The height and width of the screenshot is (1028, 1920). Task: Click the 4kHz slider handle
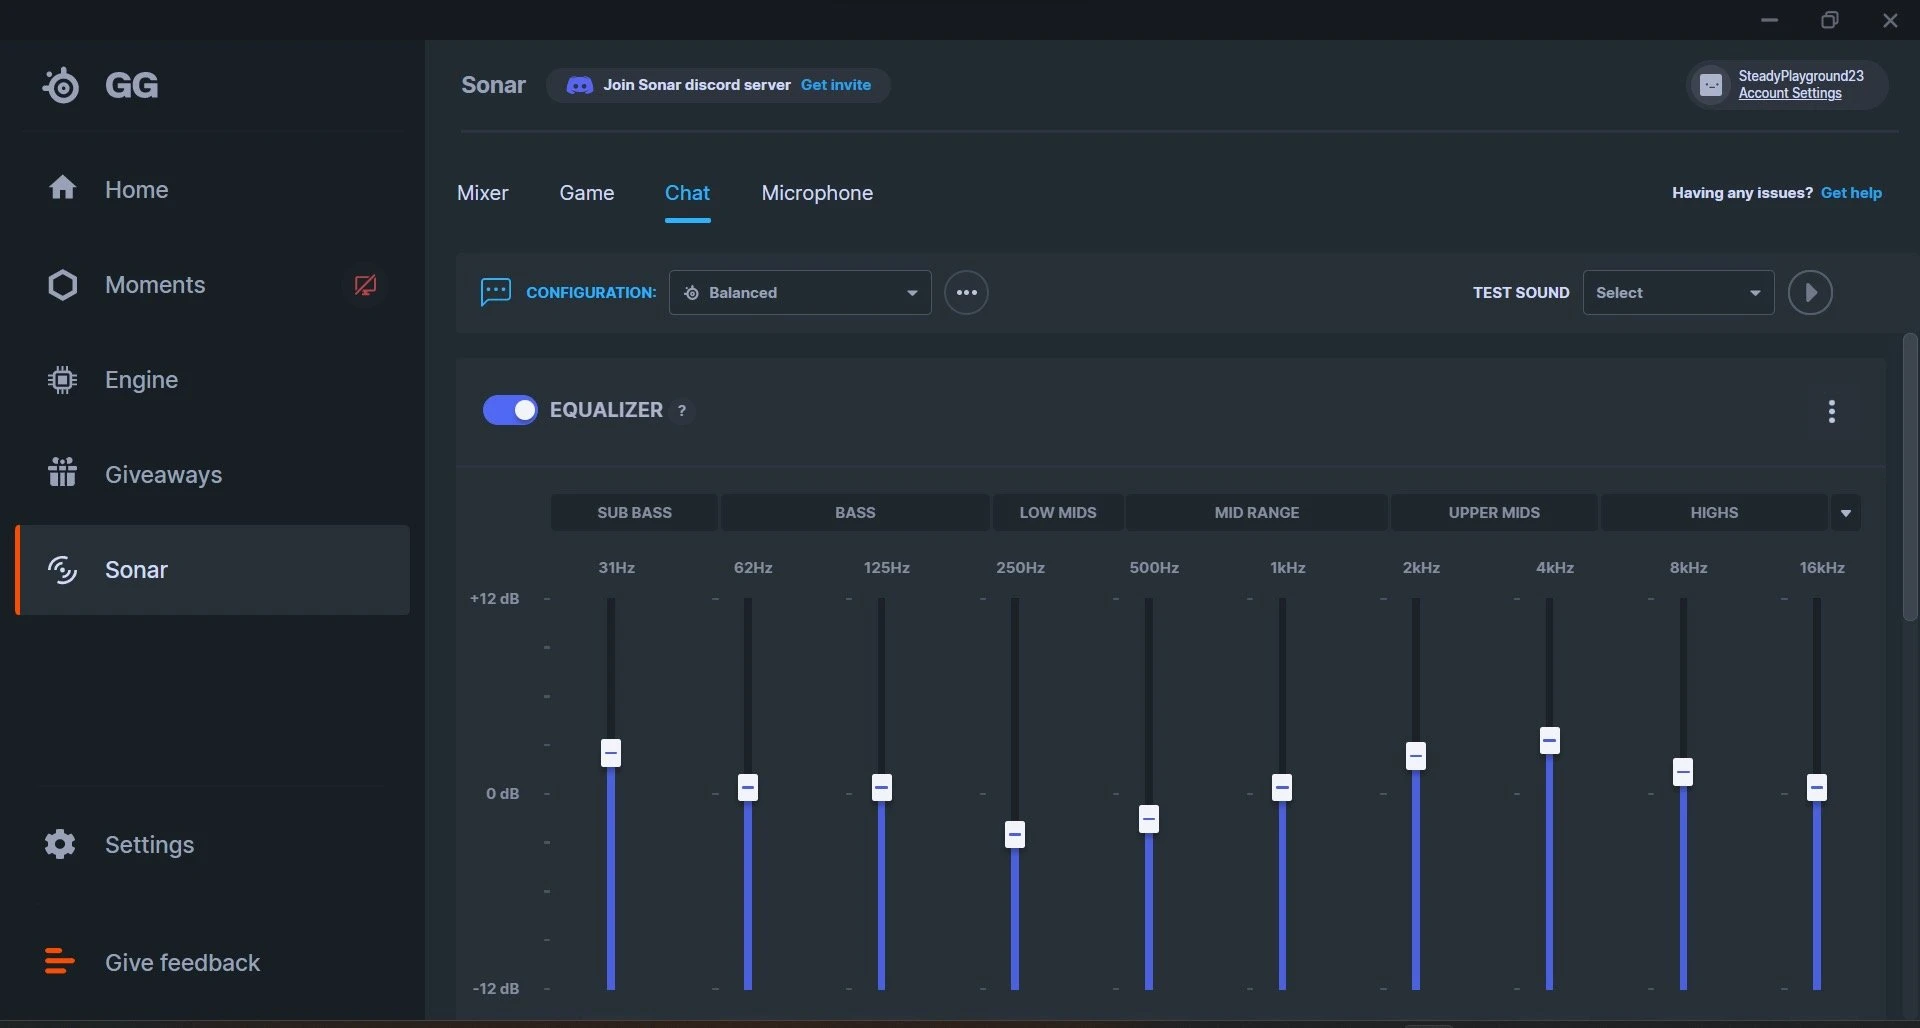click(x=1550, y=740)
